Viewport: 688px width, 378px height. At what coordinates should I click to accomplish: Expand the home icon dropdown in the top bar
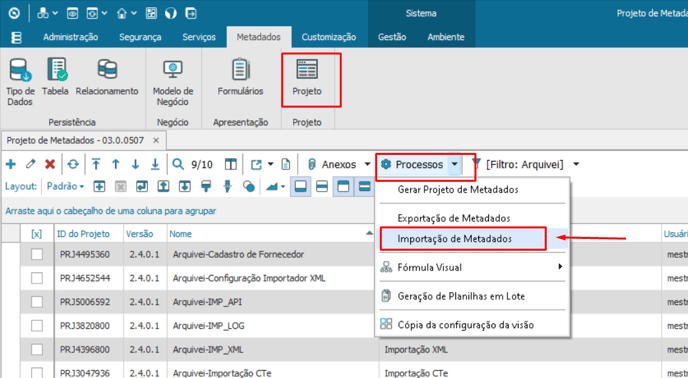click(134, 14)
